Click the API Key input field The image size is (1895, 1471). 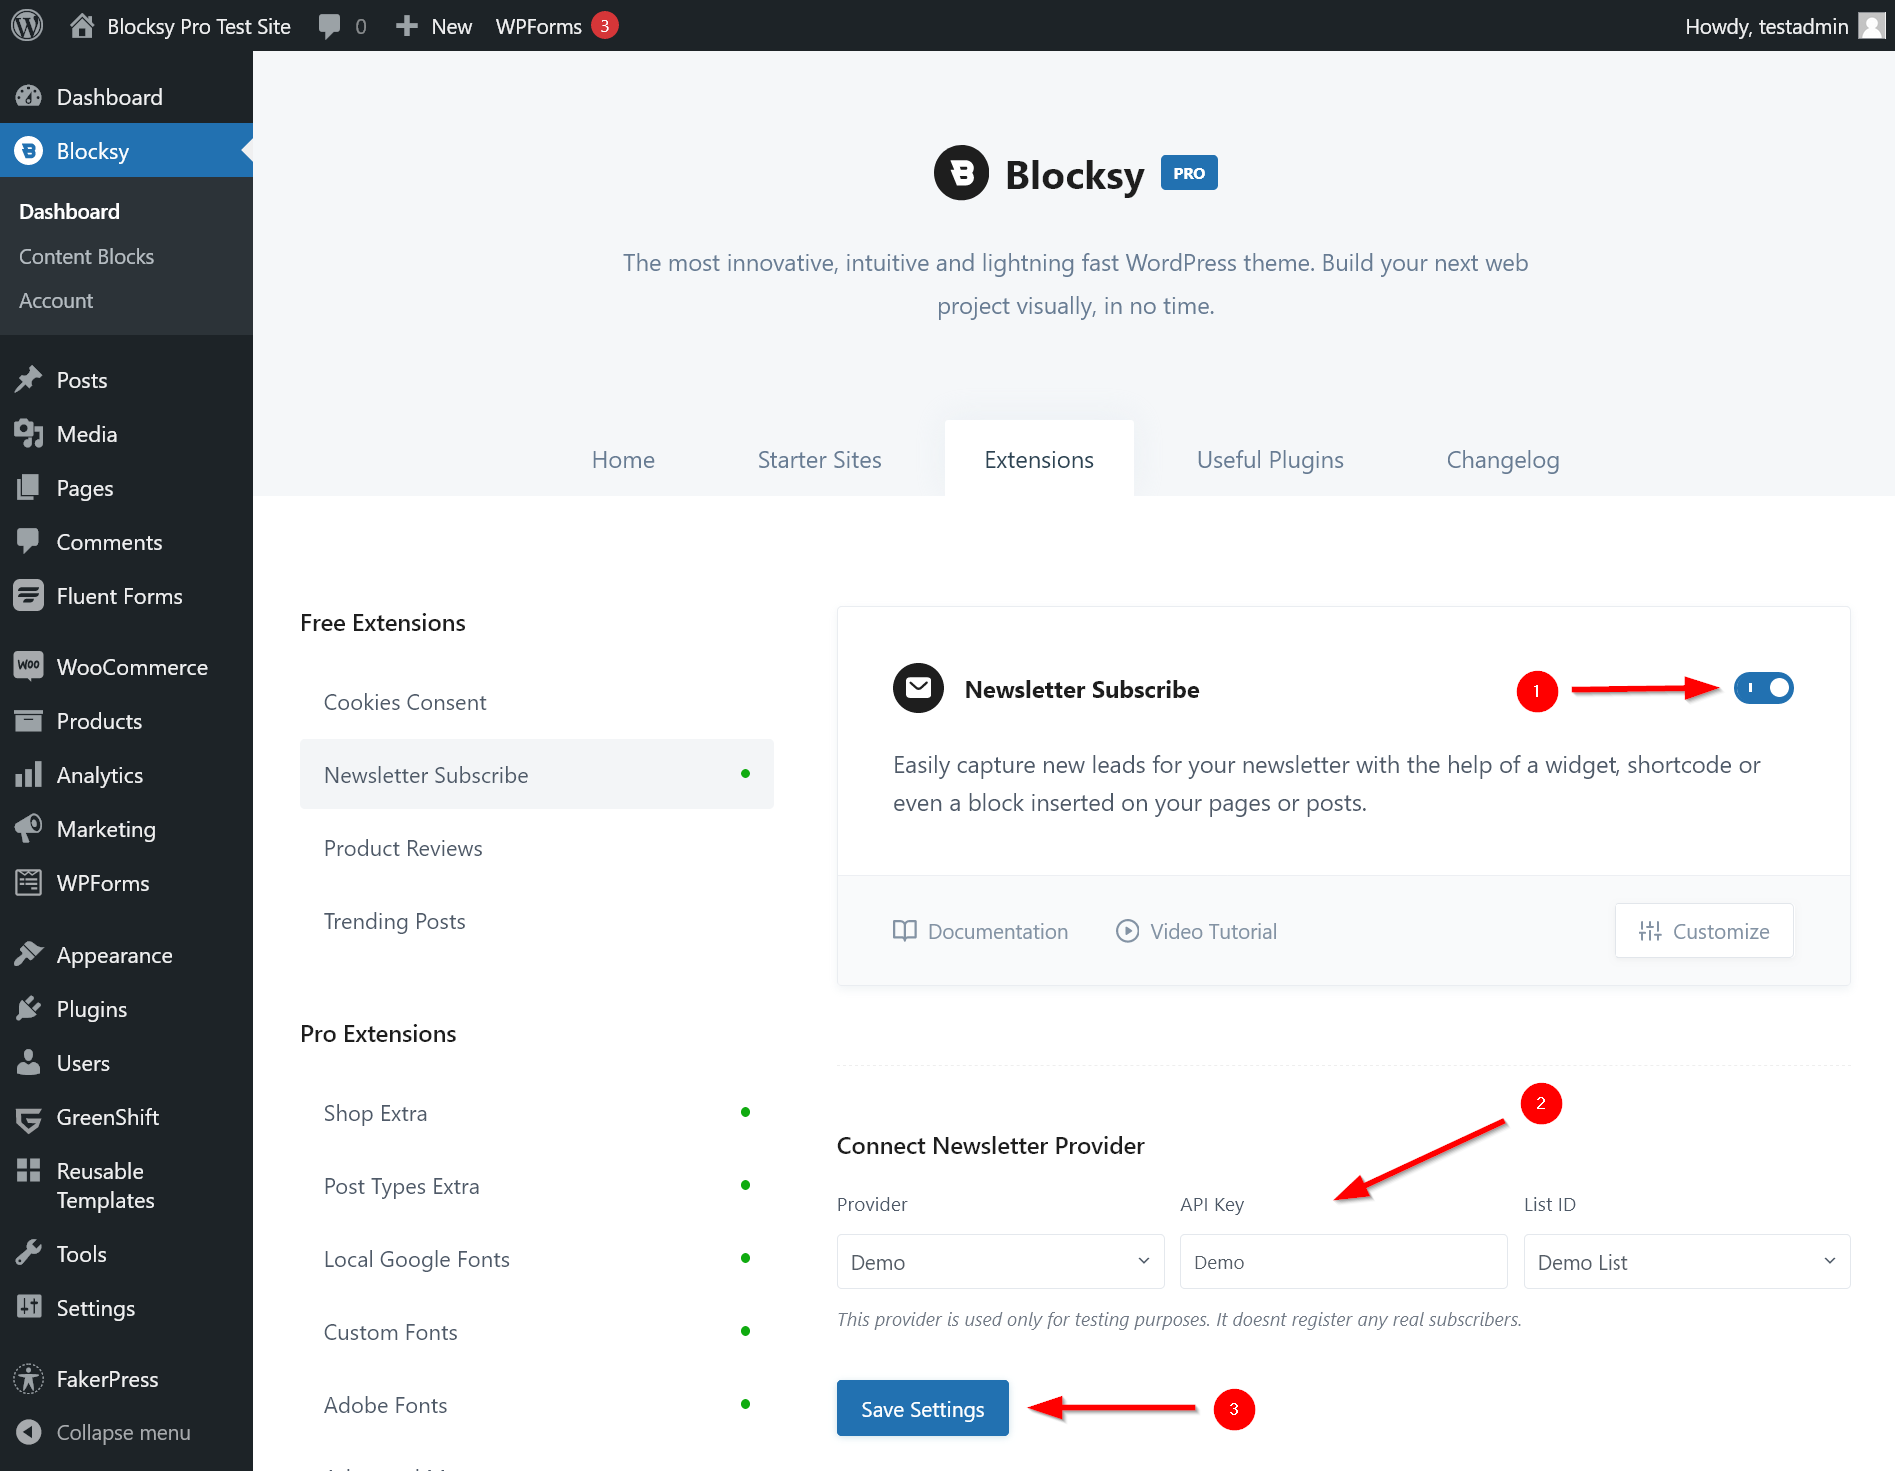1343,1262
